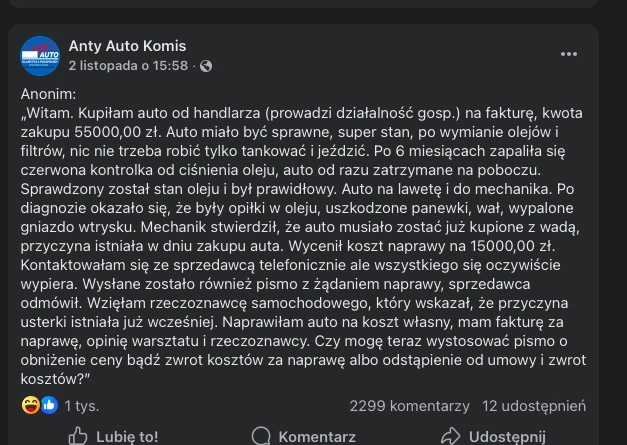The height and width of the screenshot is (445, 627).
Task: Click the globe public audience icon
Action: tap(206, 66)
